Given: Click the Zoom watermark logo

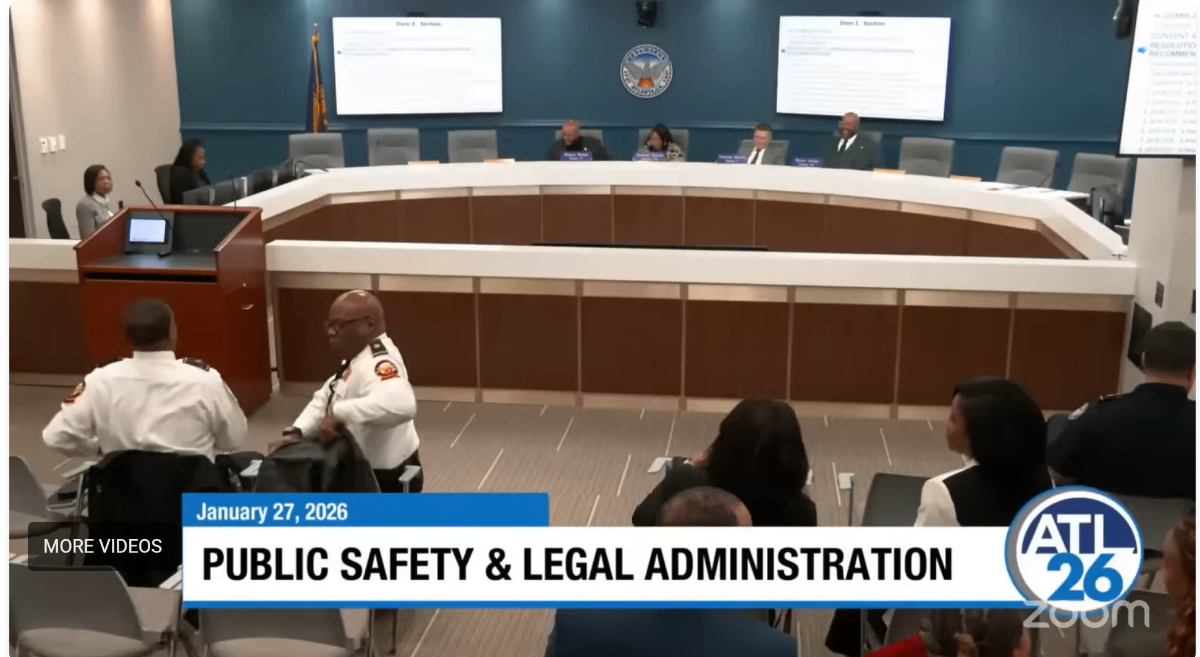Looking at the screenshot, I should point(1085,614).
